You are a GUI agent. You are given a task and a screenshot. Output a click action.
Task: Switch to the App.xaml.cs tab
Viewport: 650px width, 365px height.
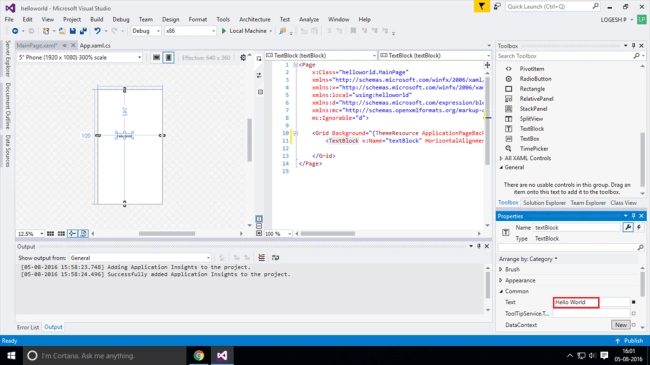pyautogui.click(x=95, y=46)
